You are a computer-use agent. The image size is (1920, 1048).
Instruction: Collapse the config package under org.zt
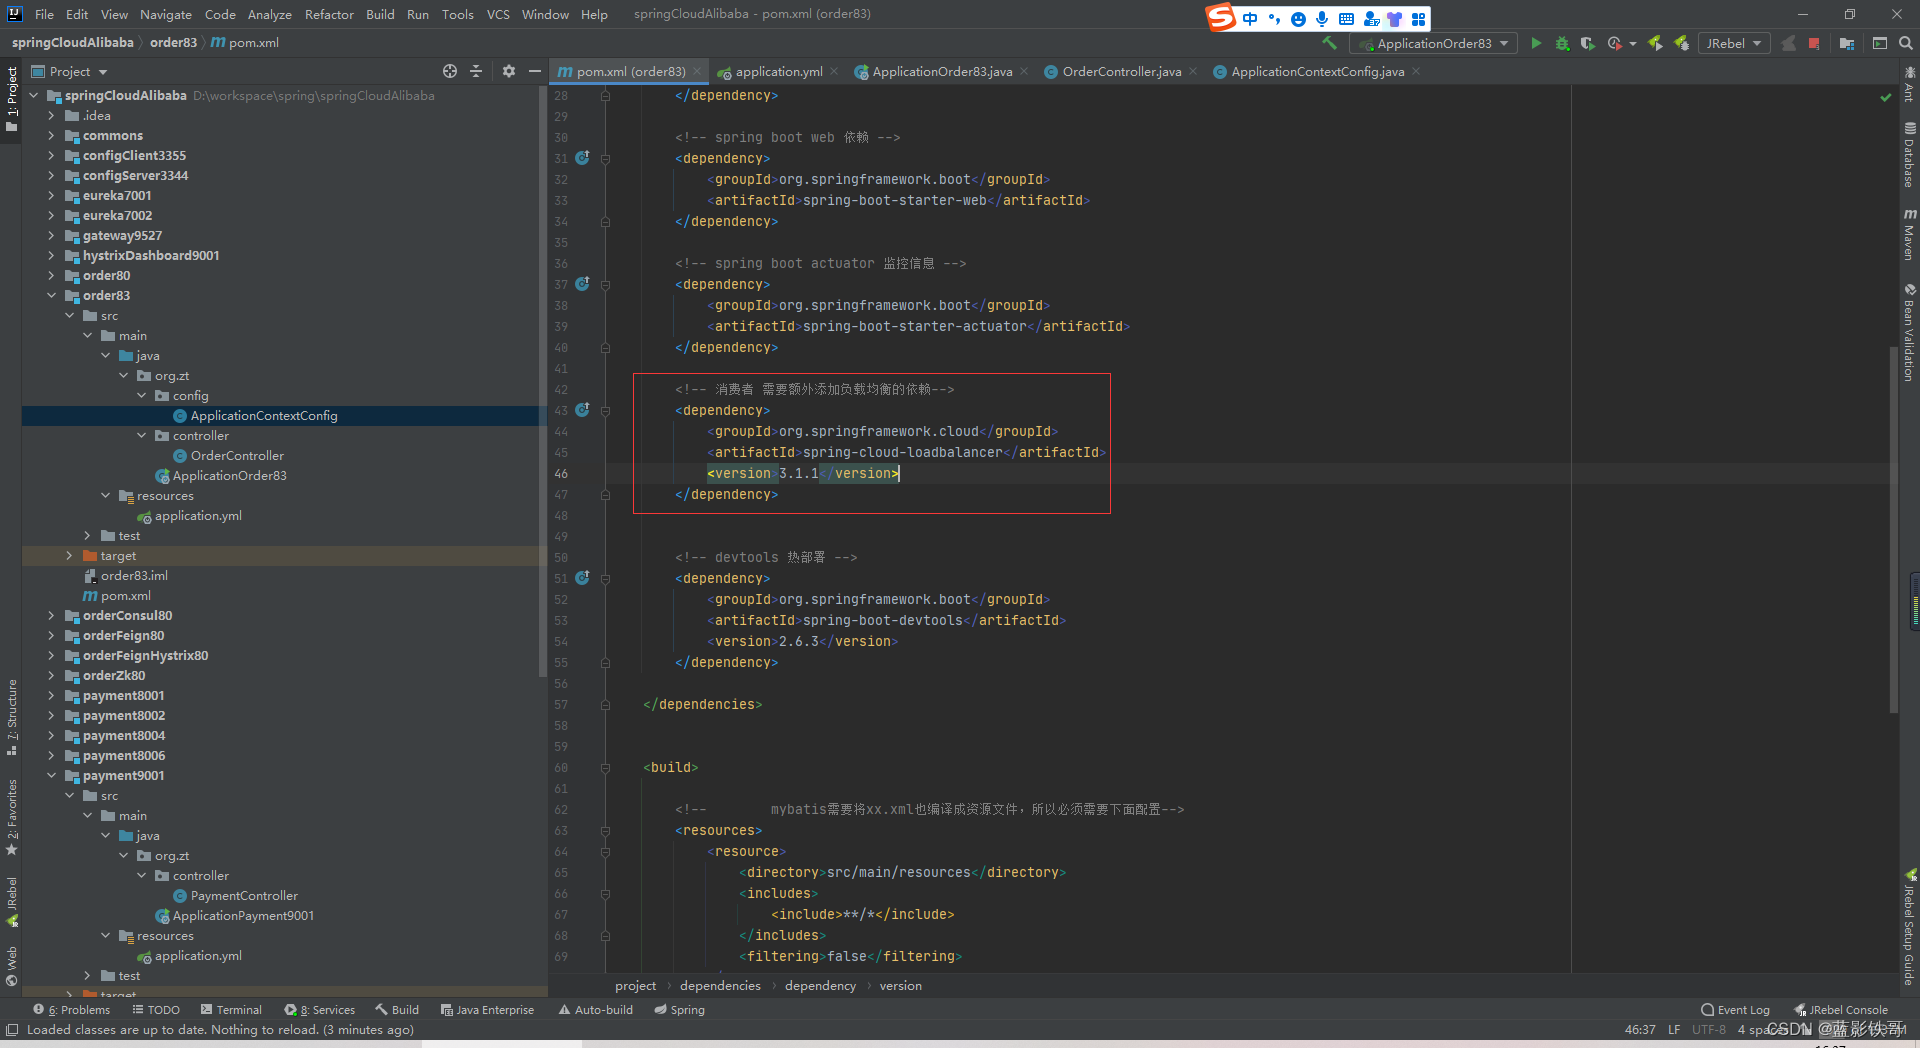tap(141, 395)
